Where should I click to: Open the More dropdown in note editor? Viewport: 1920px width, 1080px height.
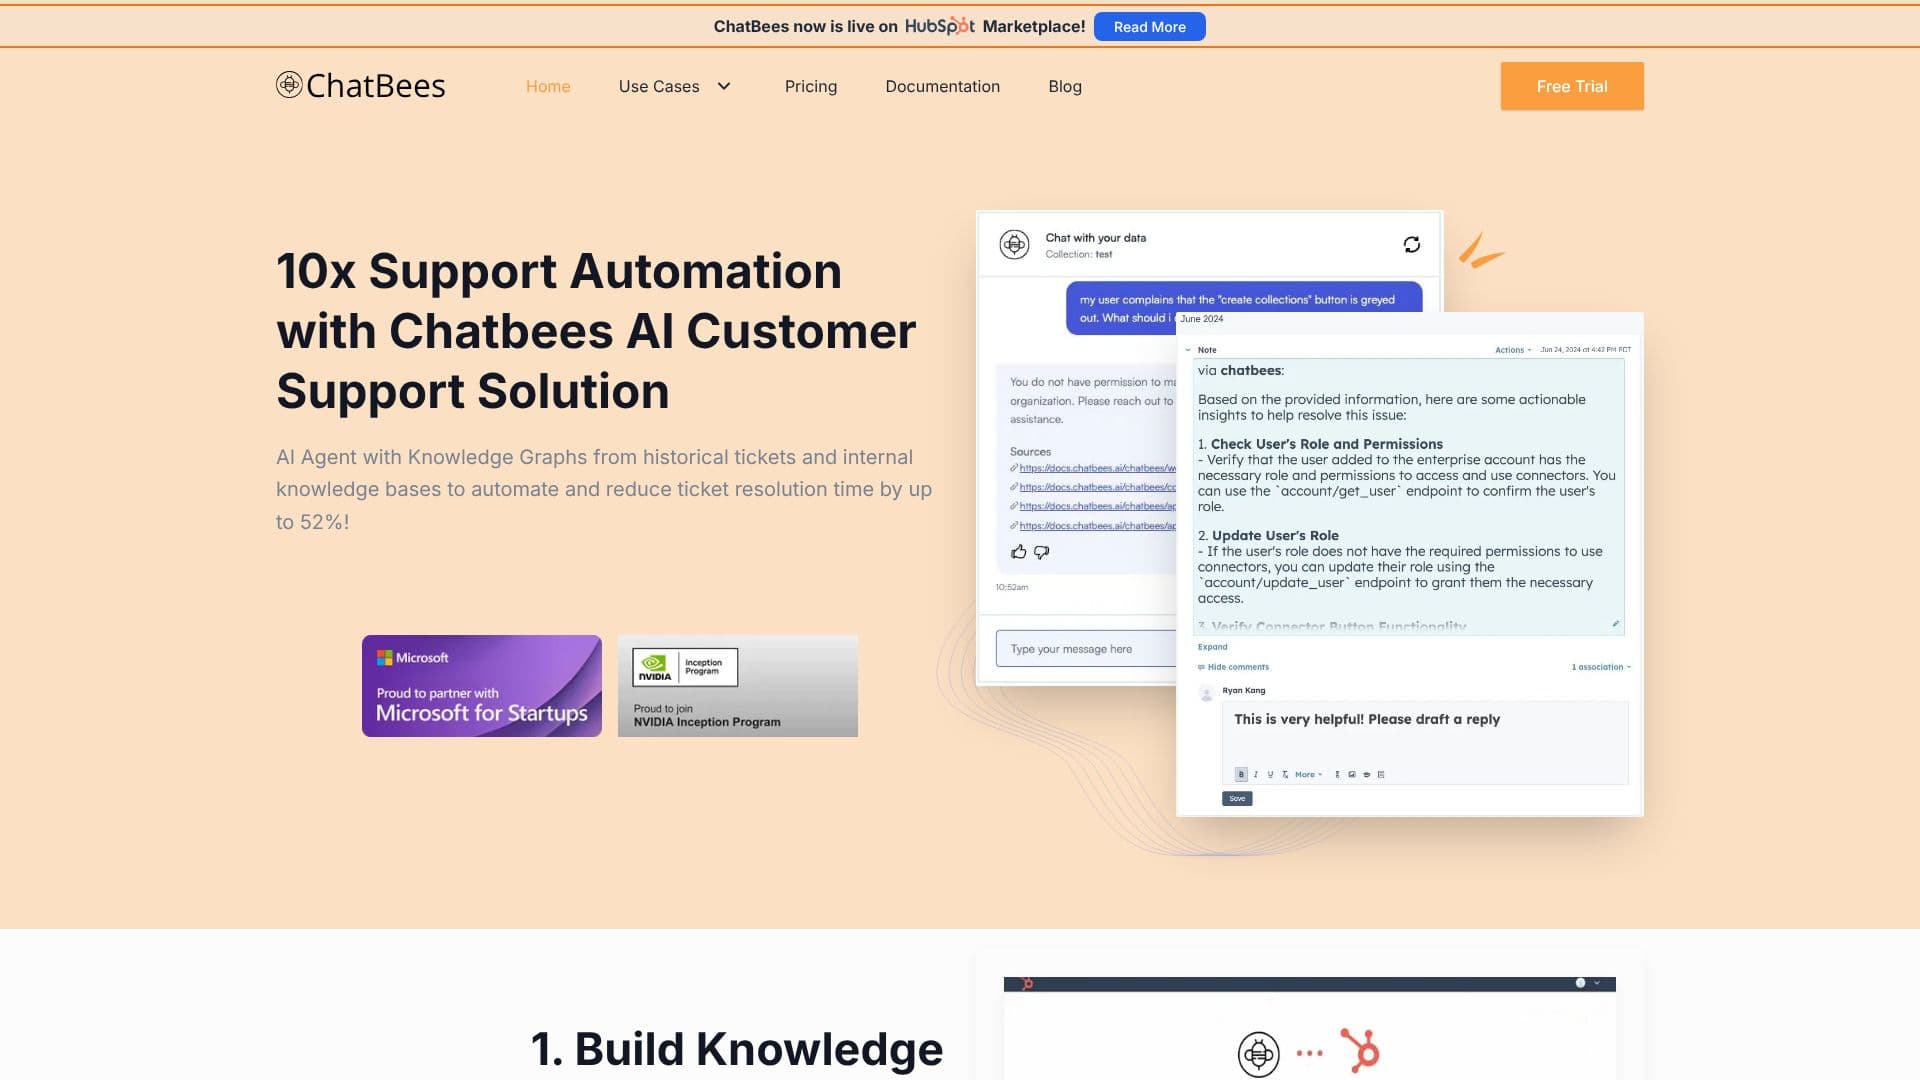click(x=1308, y=775)
